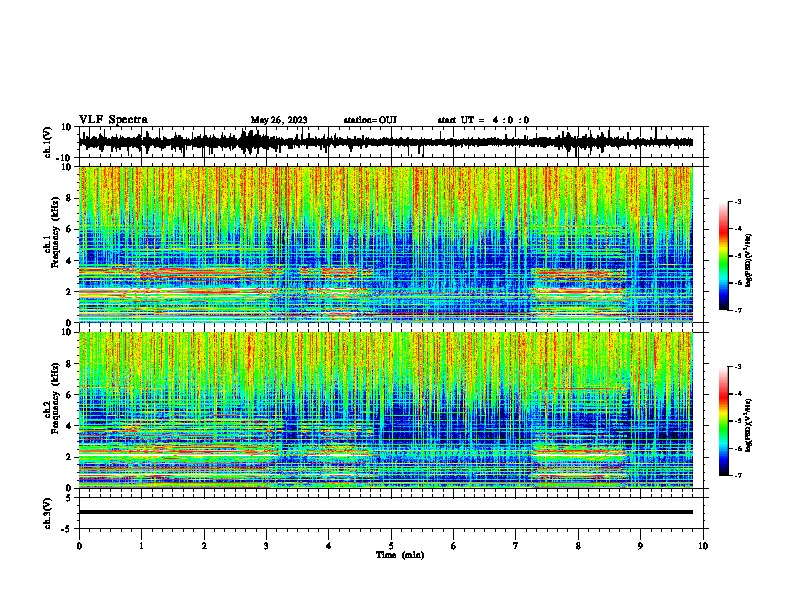Click the ch.1 colorbar "log(PSD)" units label
This screenshot has height=612, width=792.
tap(749, 260)
